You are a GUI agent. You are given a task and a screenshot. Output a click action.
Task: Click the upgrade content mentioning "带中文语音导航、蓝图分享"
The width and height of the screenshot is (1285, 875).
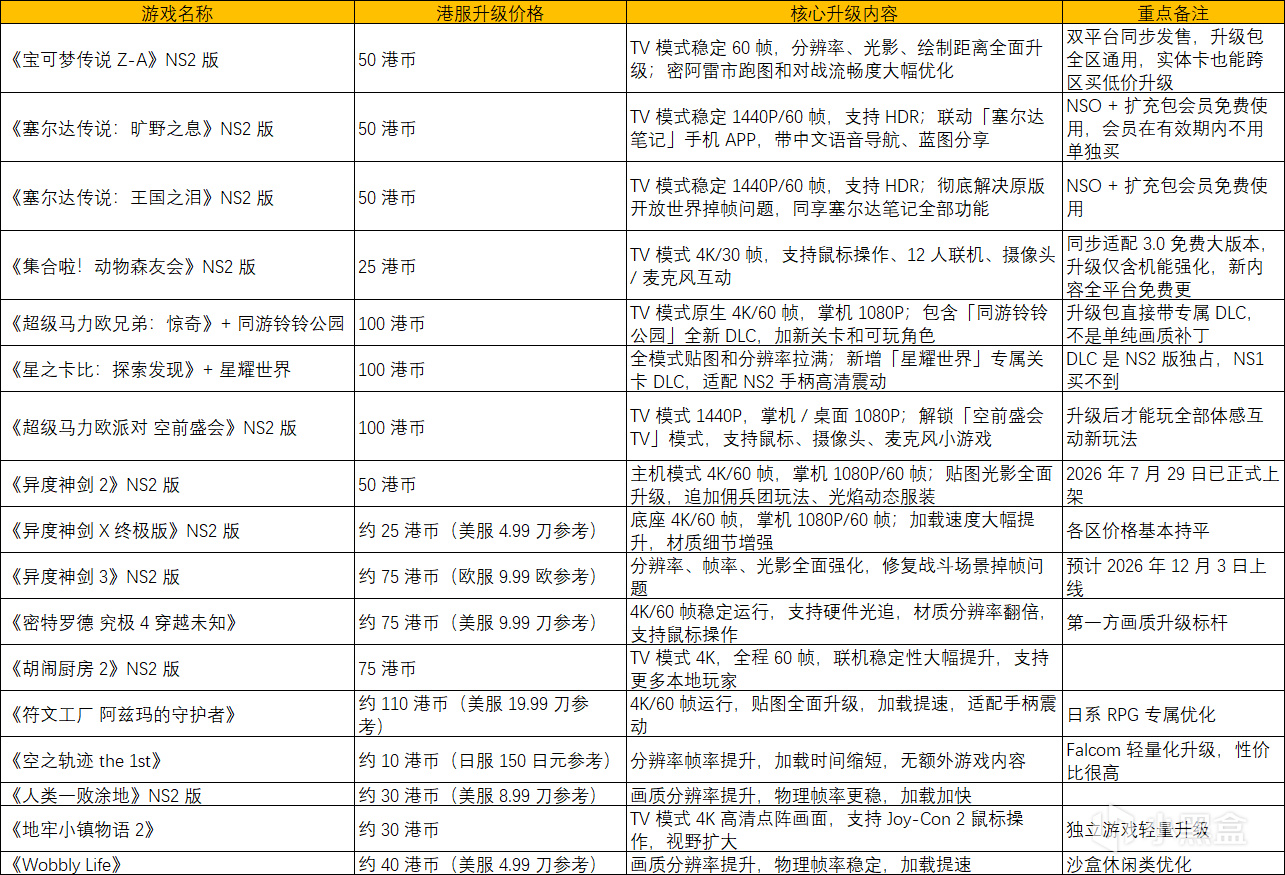(845, 128)
